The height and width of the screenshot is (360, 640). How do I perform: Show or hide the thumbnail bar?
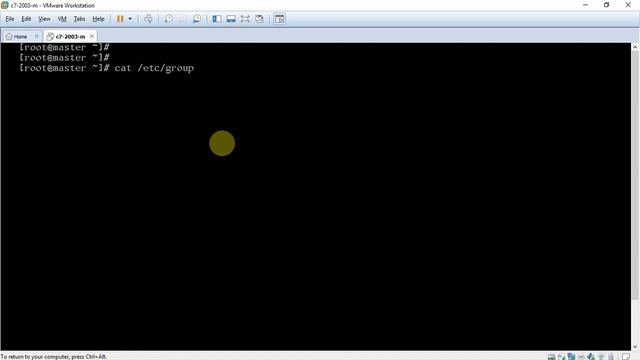click(x=231, y=19)
